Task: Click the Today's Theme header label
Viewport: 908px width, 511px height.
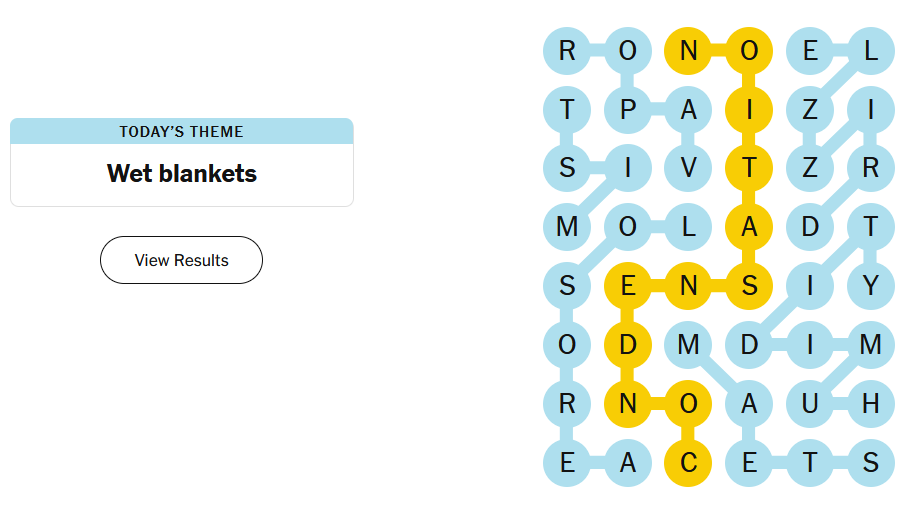Action: click(x=181, y=131)
